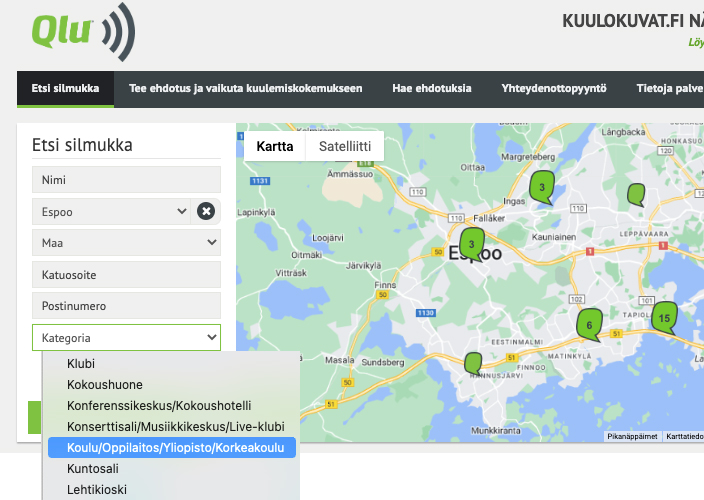Clear the Espoo city selection

click(205, 211)
